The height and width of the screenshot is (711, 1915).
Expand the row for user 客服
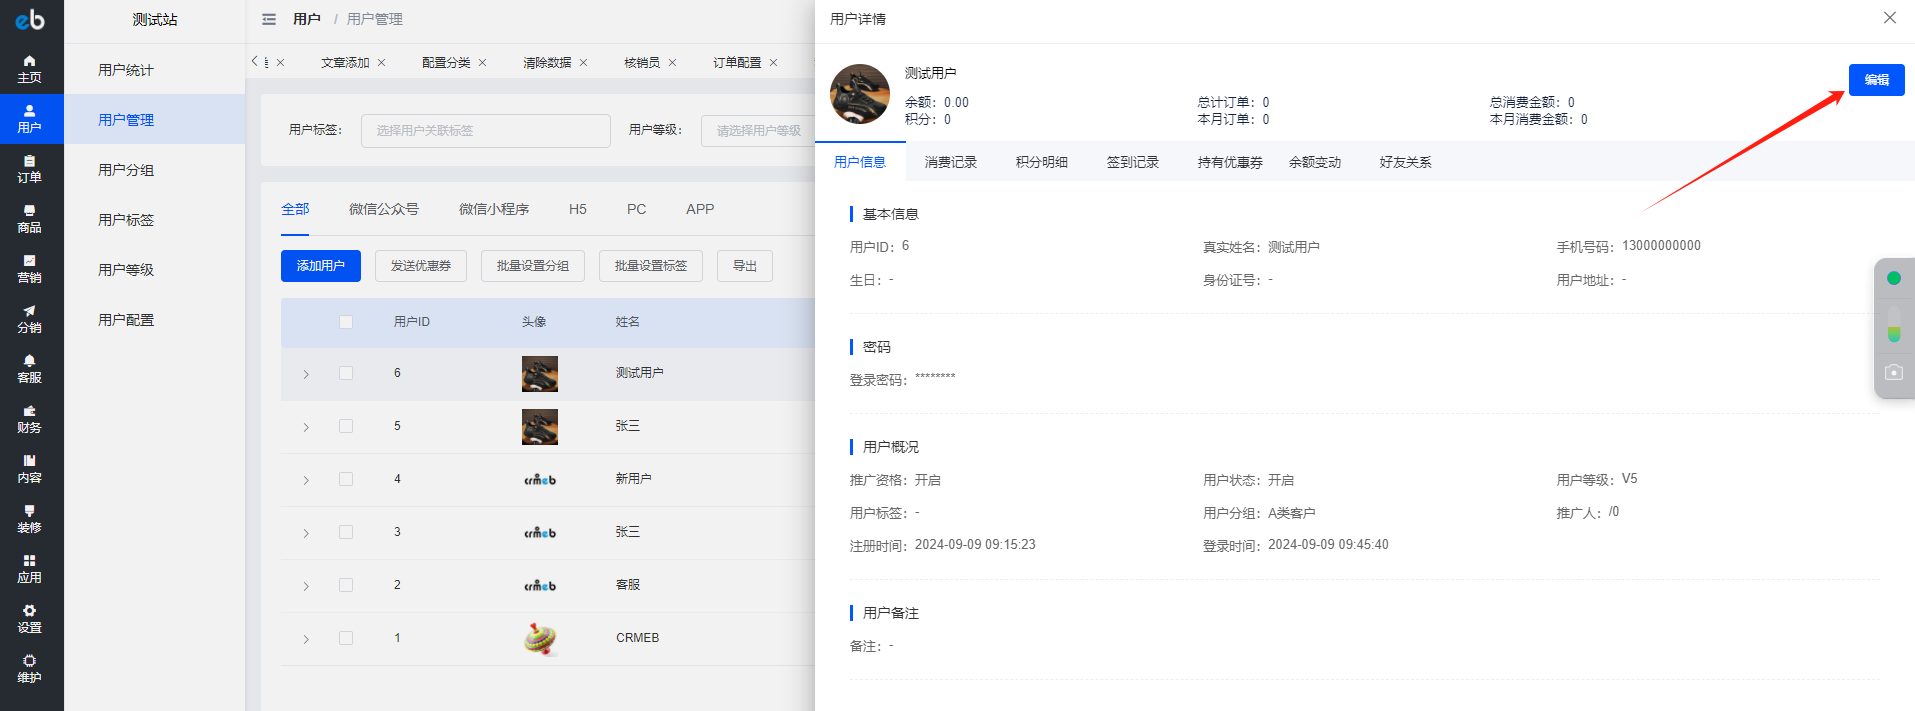point(306,586)
